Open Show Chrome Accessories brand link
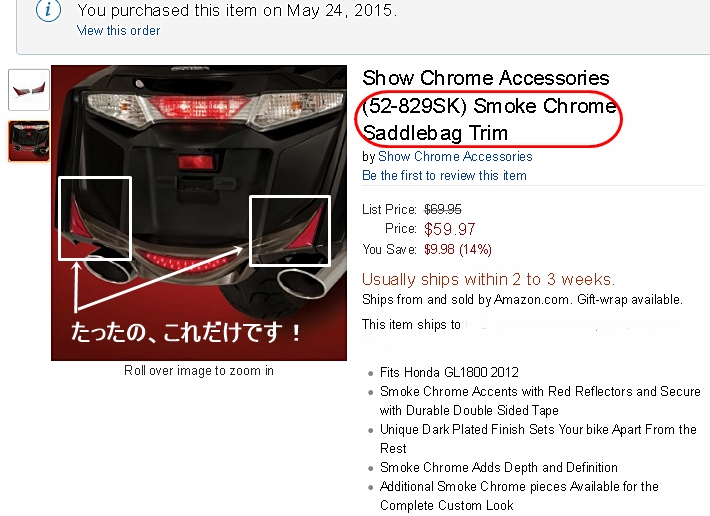Image resolution: width=710 pixels, height=516 pixels. pyautogui.click(x=455, y=156)
